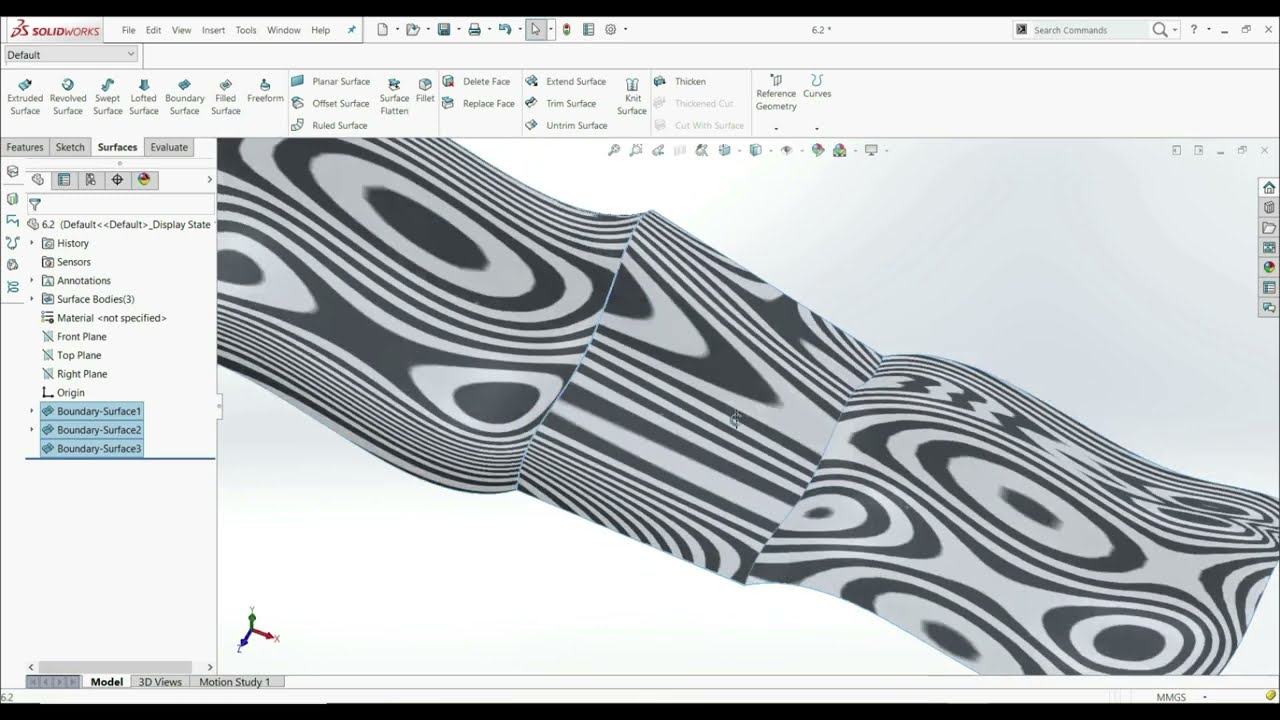Click the New document icon

click(382, 30)
